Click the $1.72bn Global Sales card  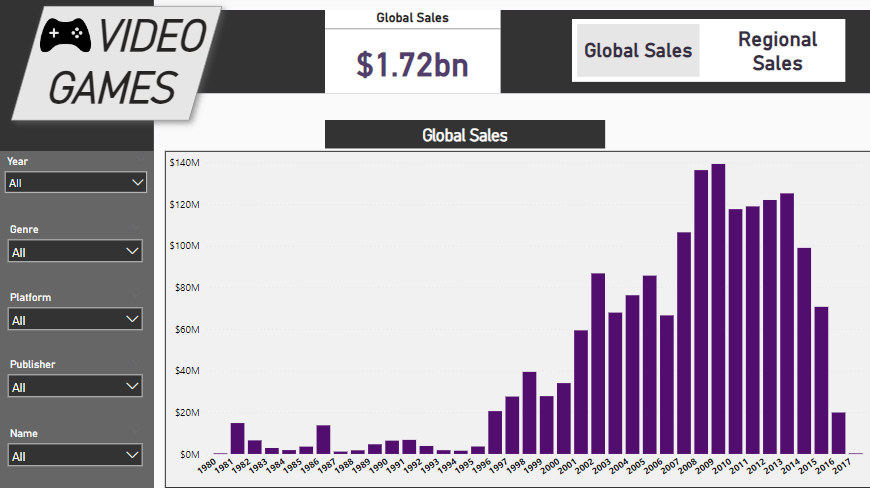412,52
